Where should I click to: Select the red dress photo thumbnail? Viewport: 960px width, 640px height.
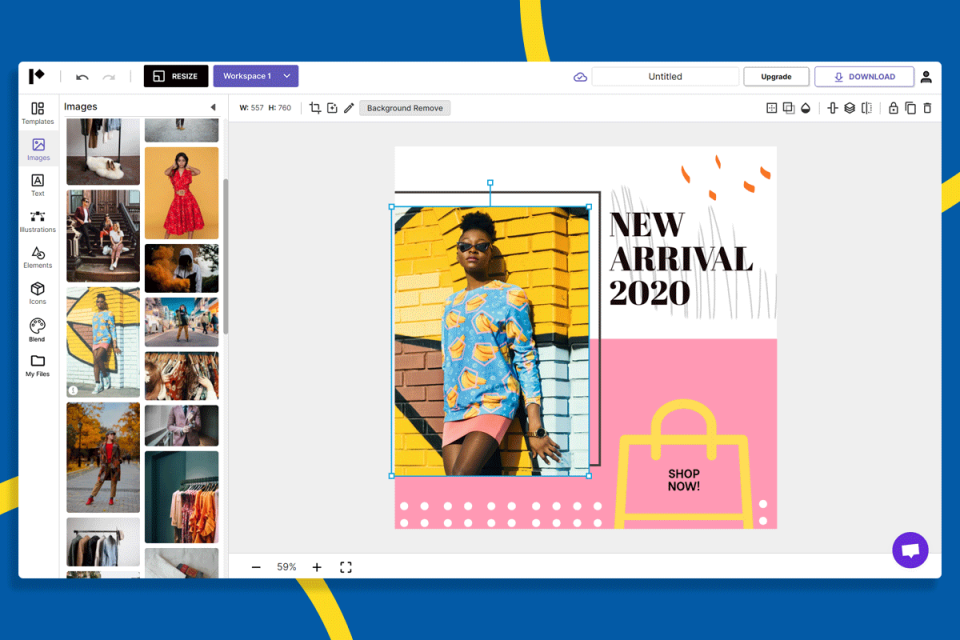point(181,193)
